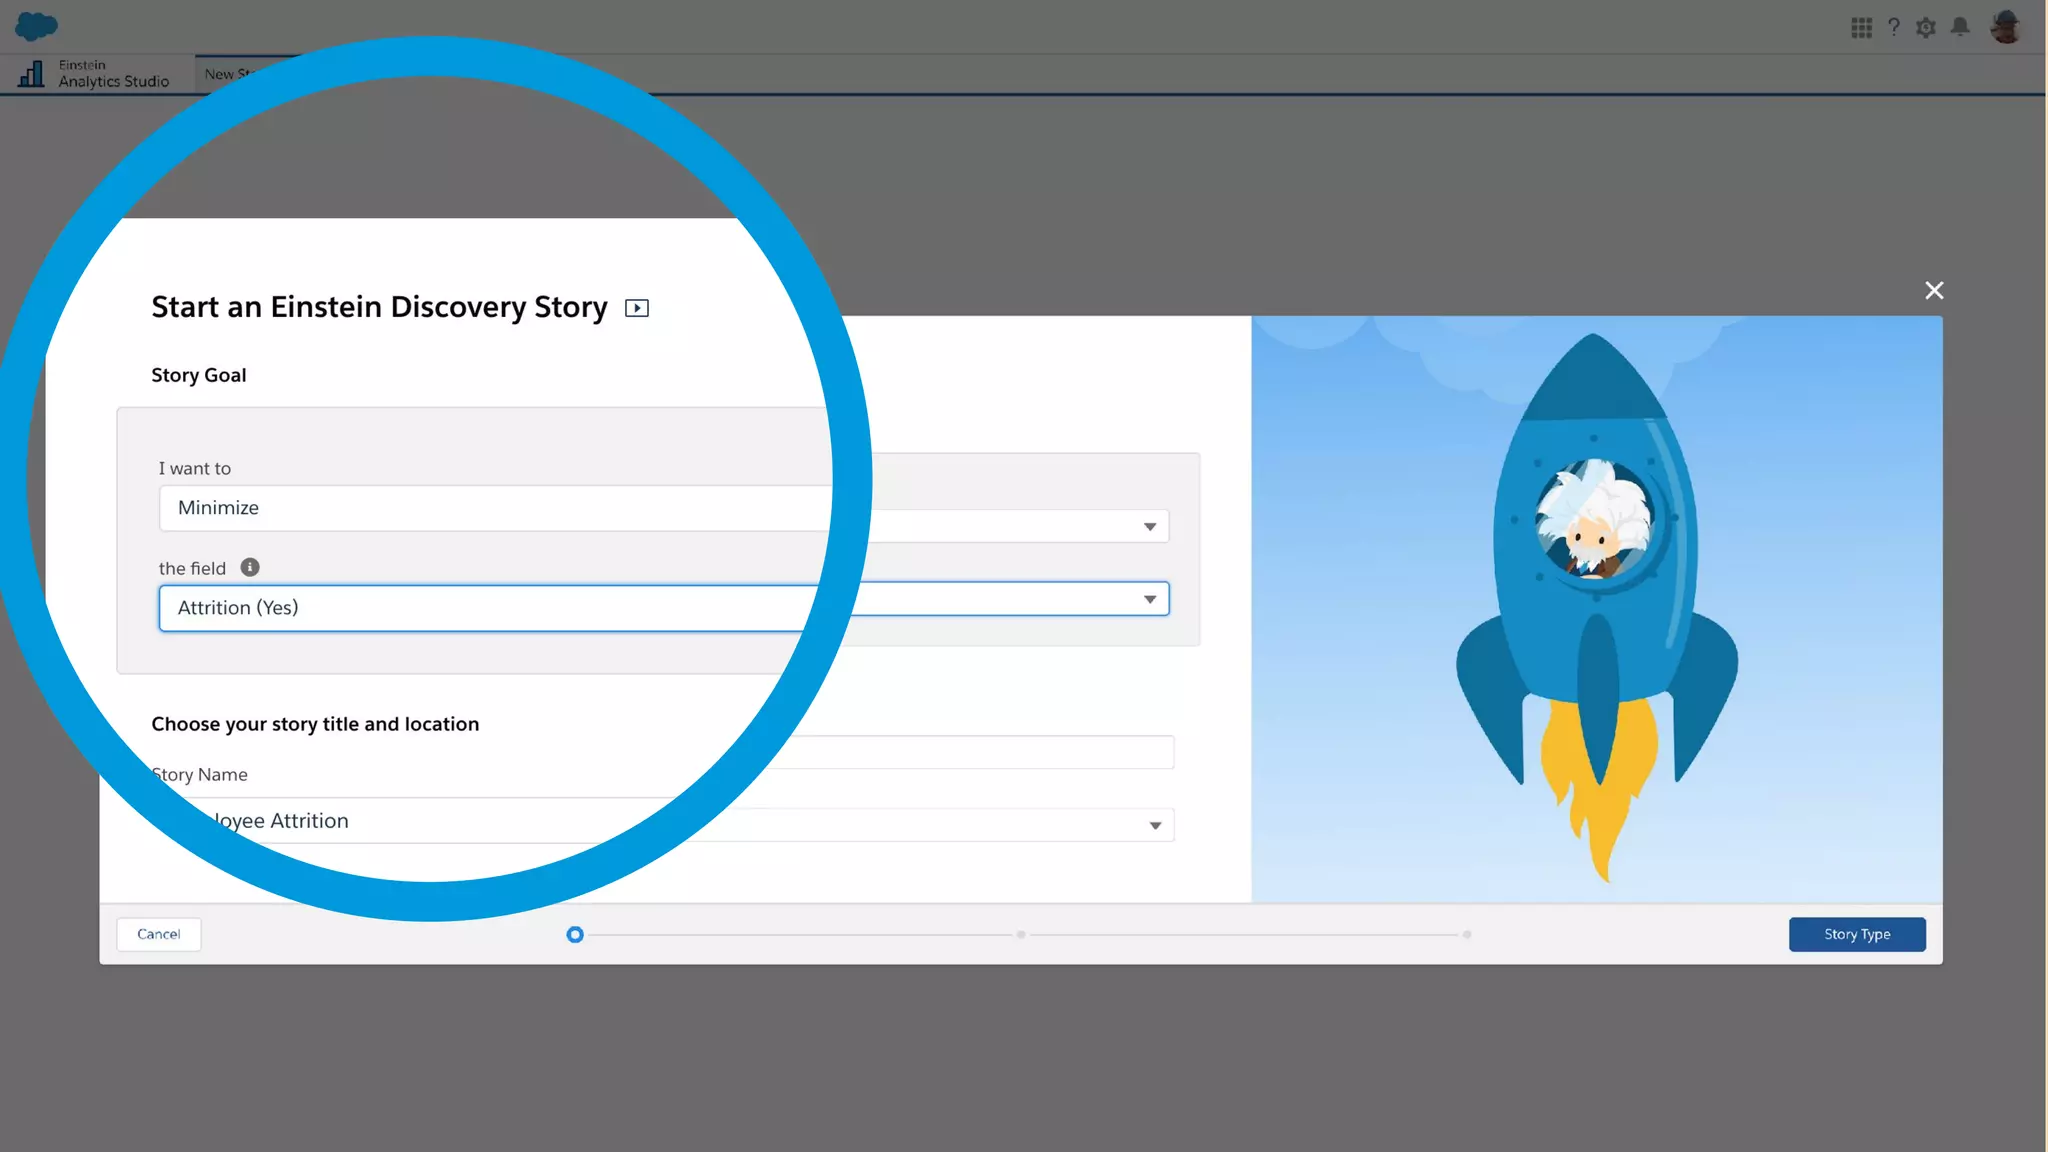The image size is (2048, 1152).
Task: Expand the Attrition (Yes) field dropdown arrow
Action: click(x=1150, y=600)
